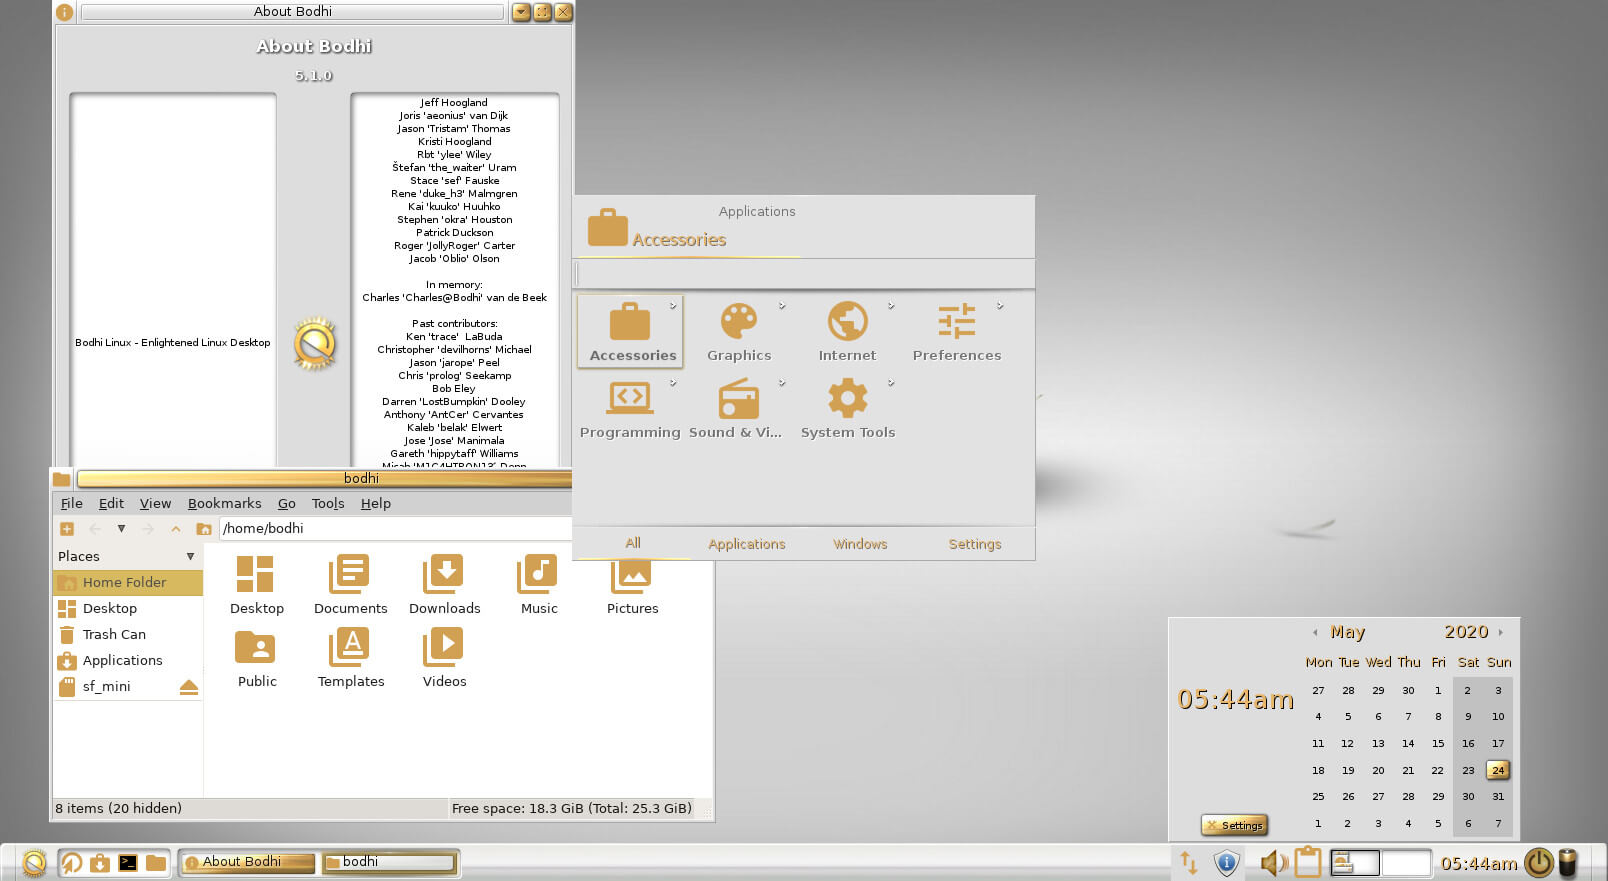Open the Bookmarks menu

(x=224, y=503)
